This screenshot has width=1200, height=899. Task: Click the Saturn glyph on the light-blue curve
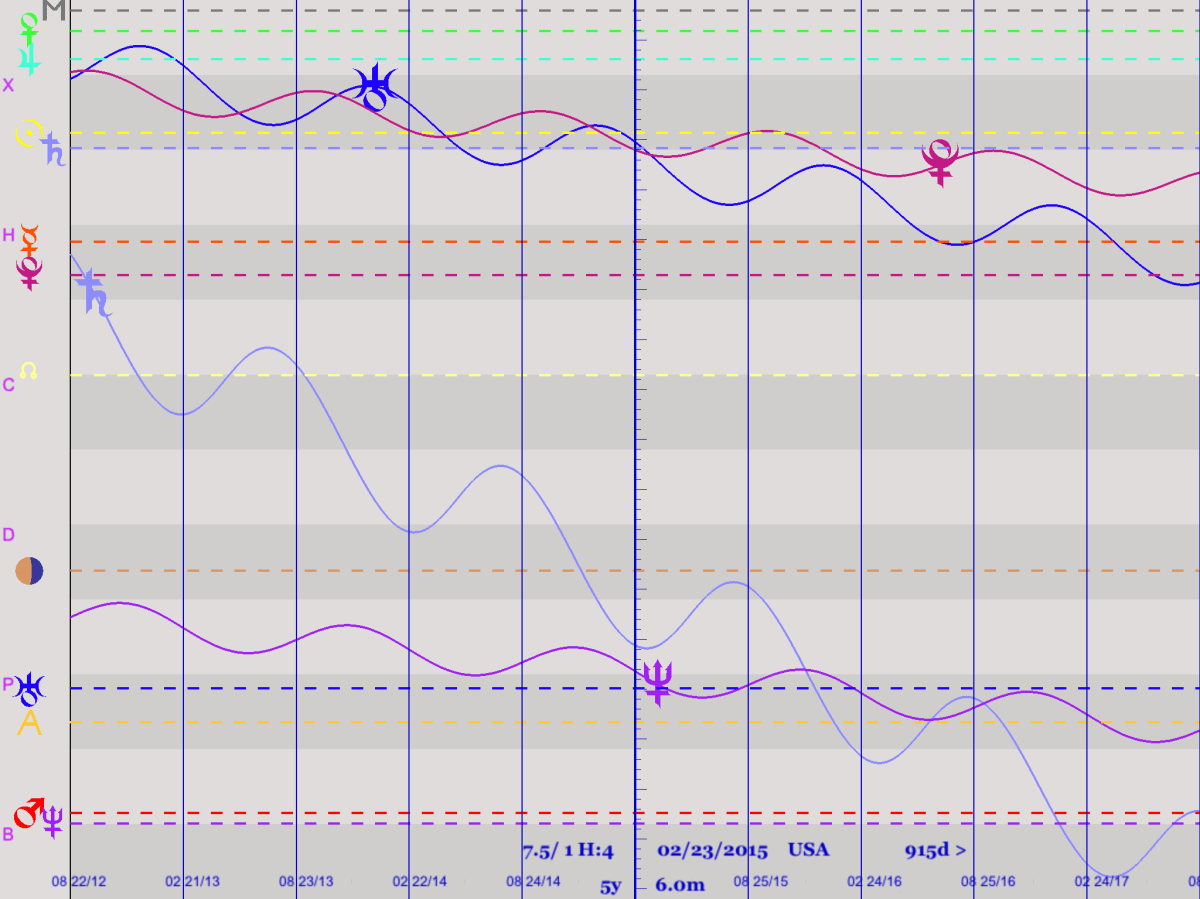95,294
